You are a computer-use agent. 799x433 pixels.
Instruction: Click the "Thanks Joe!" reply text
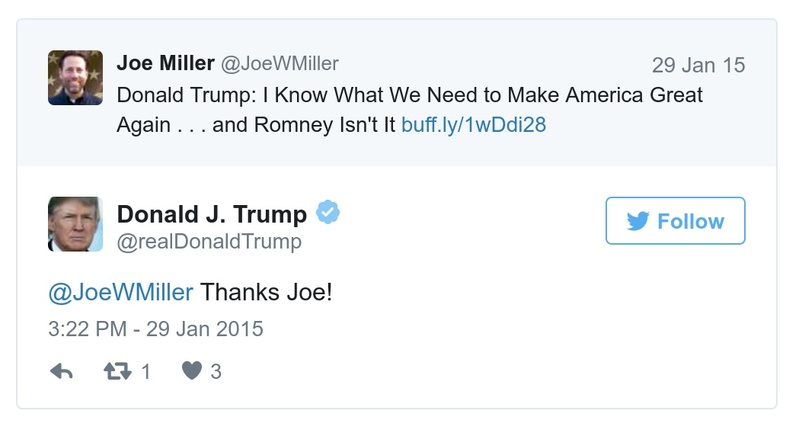tap(267, 293)
